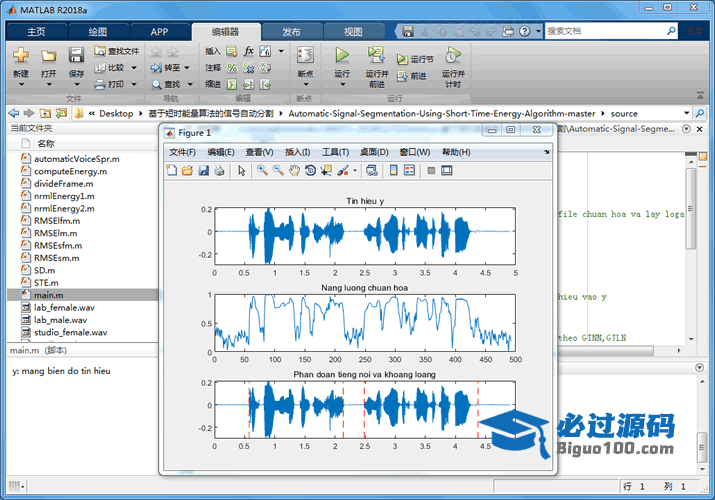
Task: Click the 运行并计时 icon
Action: [453, 55]
